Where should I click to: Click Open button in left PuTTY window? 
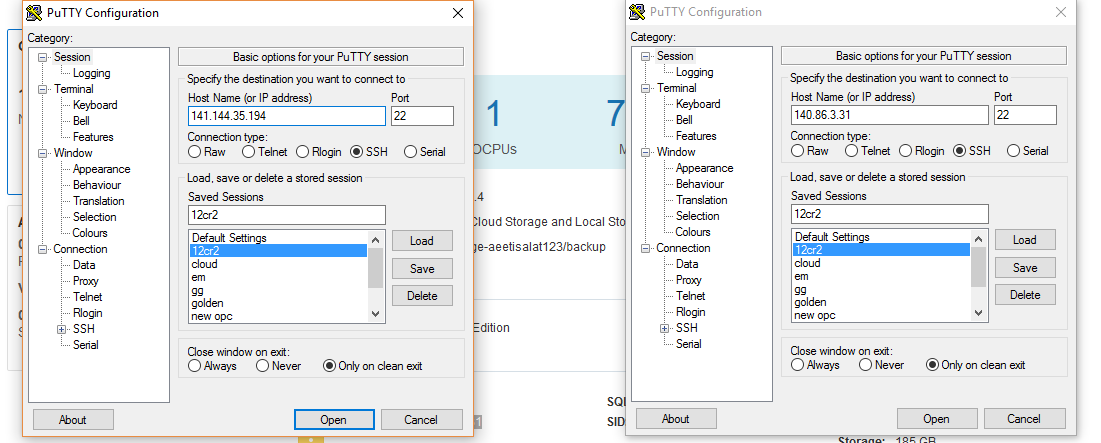tap(333, 420)
